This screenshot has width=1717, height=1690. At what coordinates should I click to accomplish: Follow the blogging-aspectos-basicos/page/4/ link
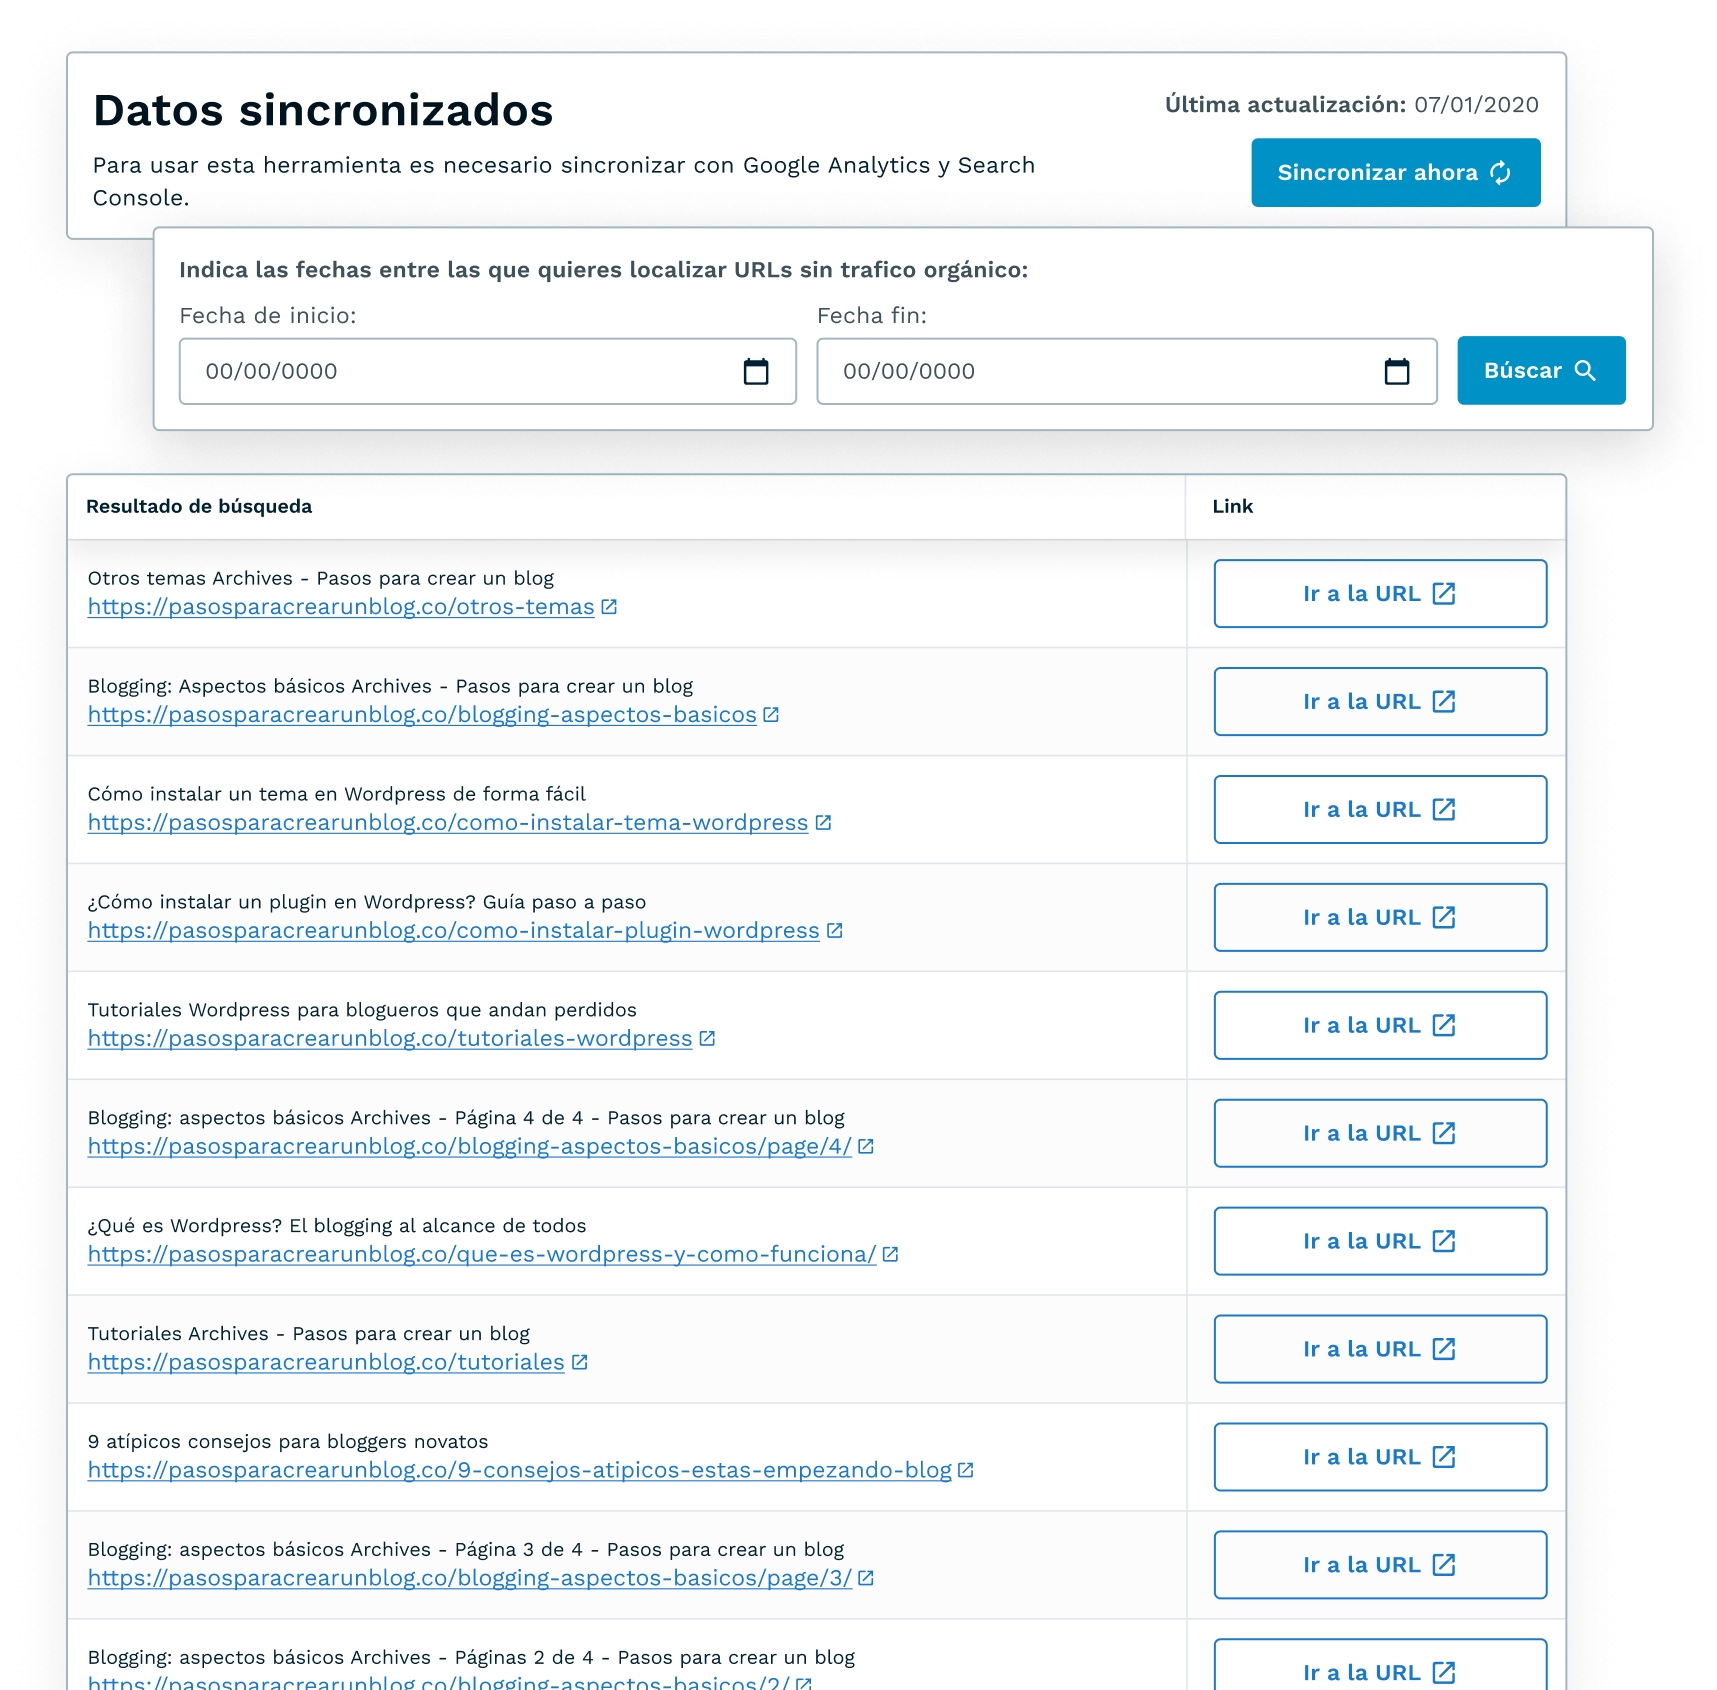pos(469,1147)
